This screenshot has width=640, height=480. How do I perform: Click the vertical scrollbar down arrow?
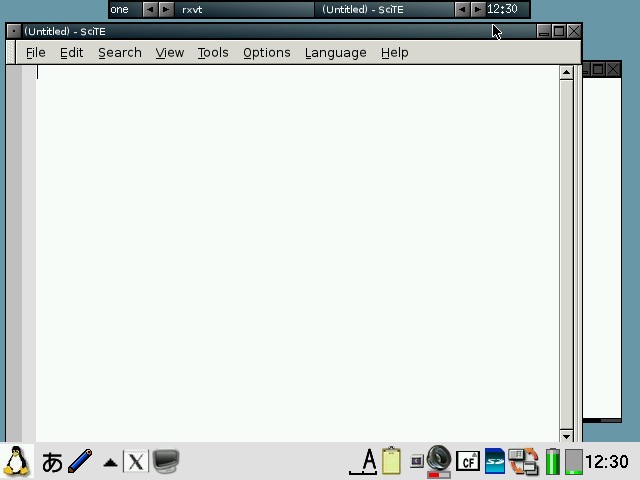(567, 435)
